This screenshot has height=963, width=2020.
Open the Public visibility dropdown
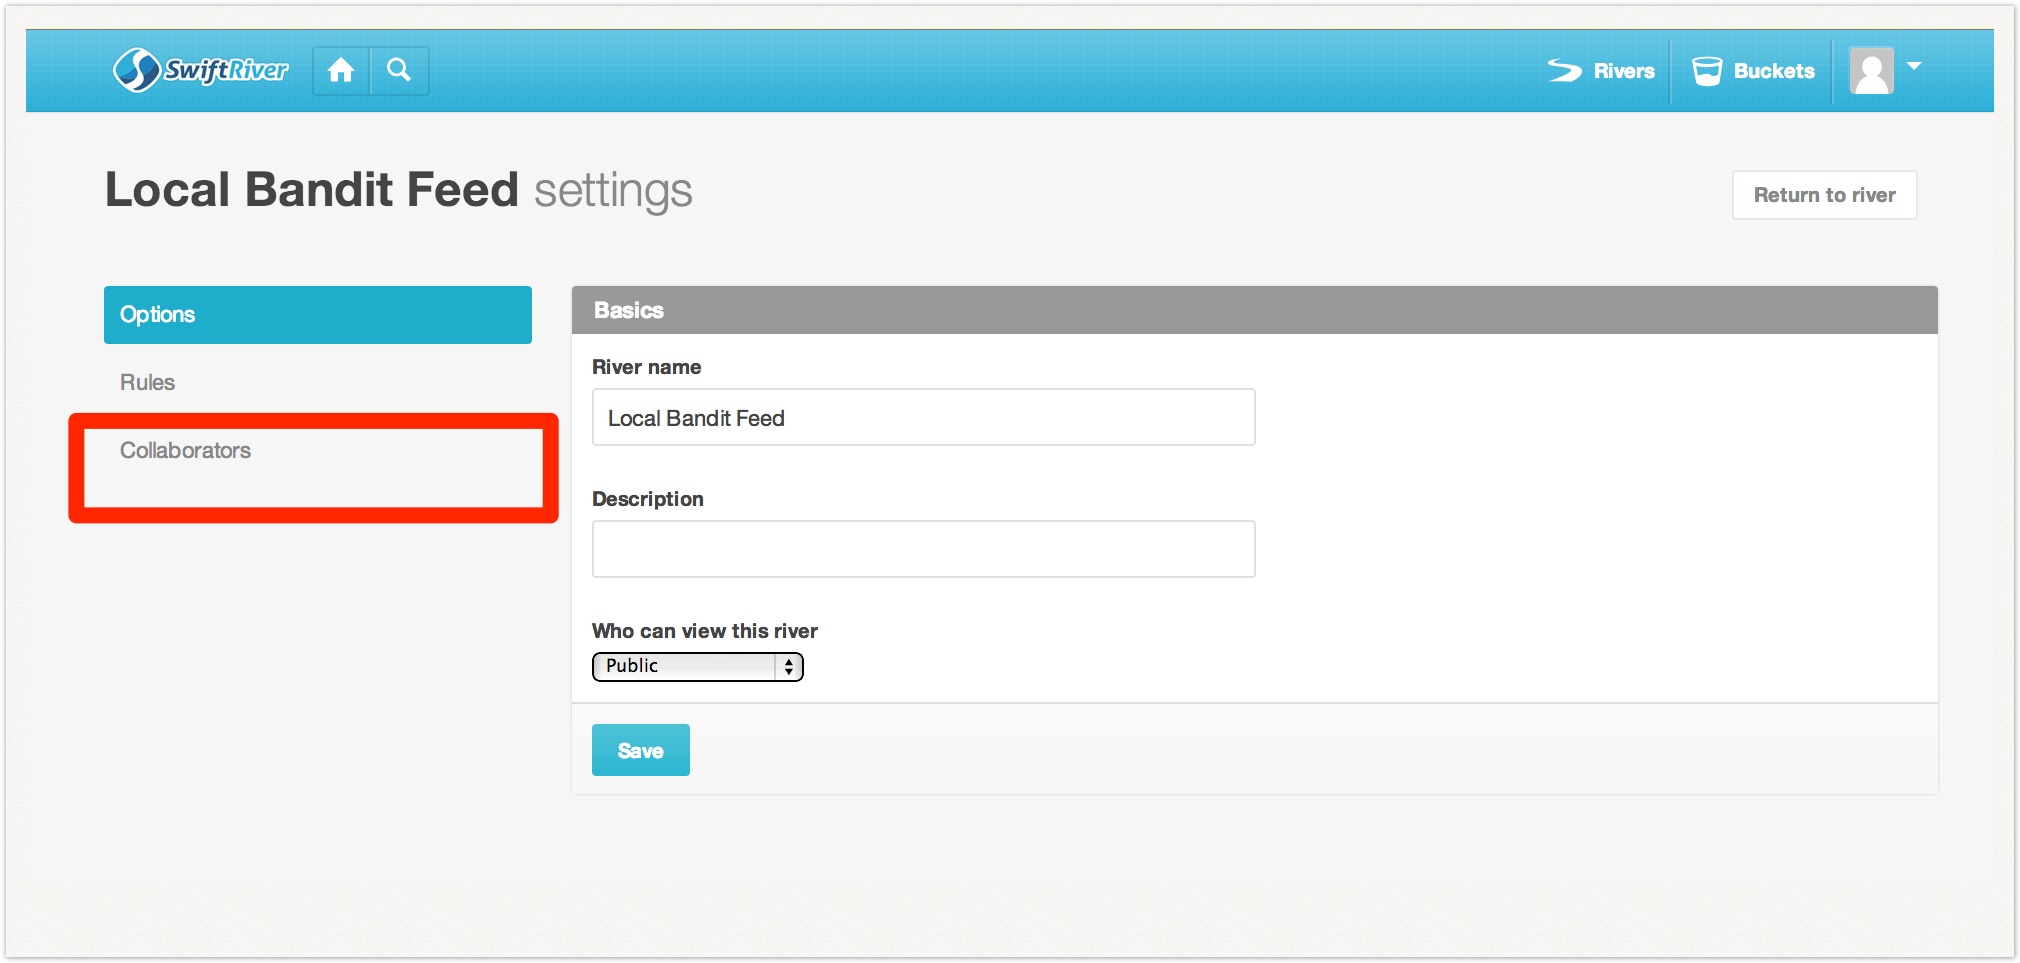tap(697, 666)
